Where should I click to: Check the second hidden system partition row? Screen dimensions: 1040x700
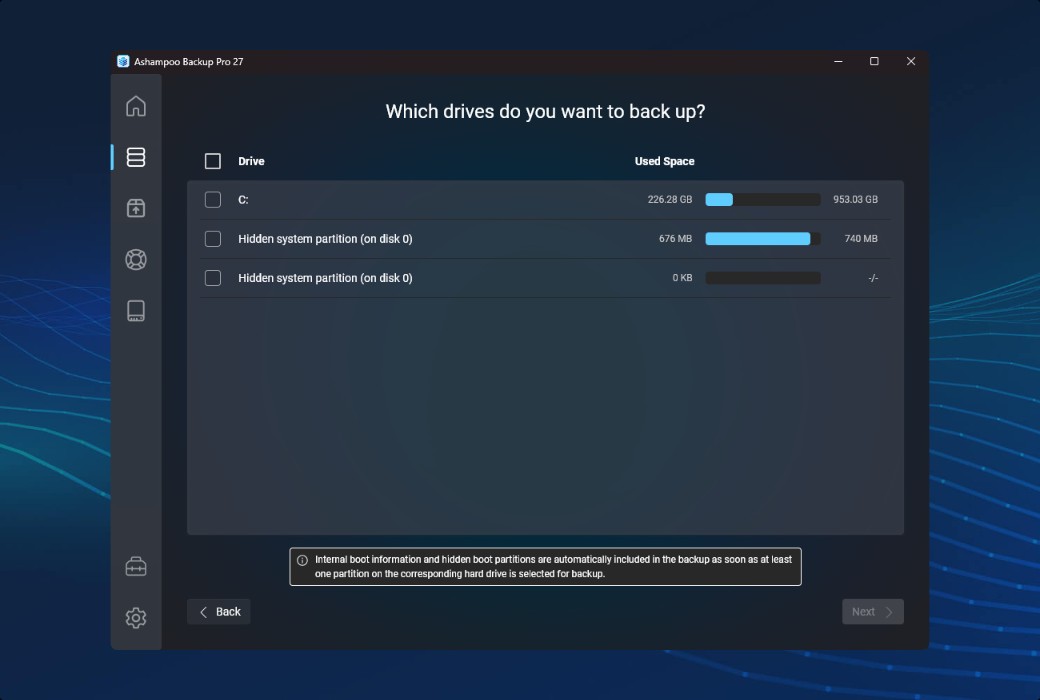[x=213, y=278]
